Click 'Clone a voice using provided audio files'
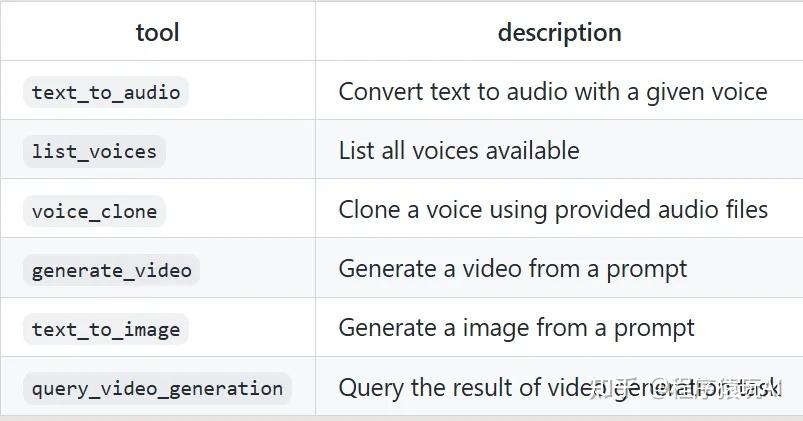803x421 pixels. click(552, 210)
